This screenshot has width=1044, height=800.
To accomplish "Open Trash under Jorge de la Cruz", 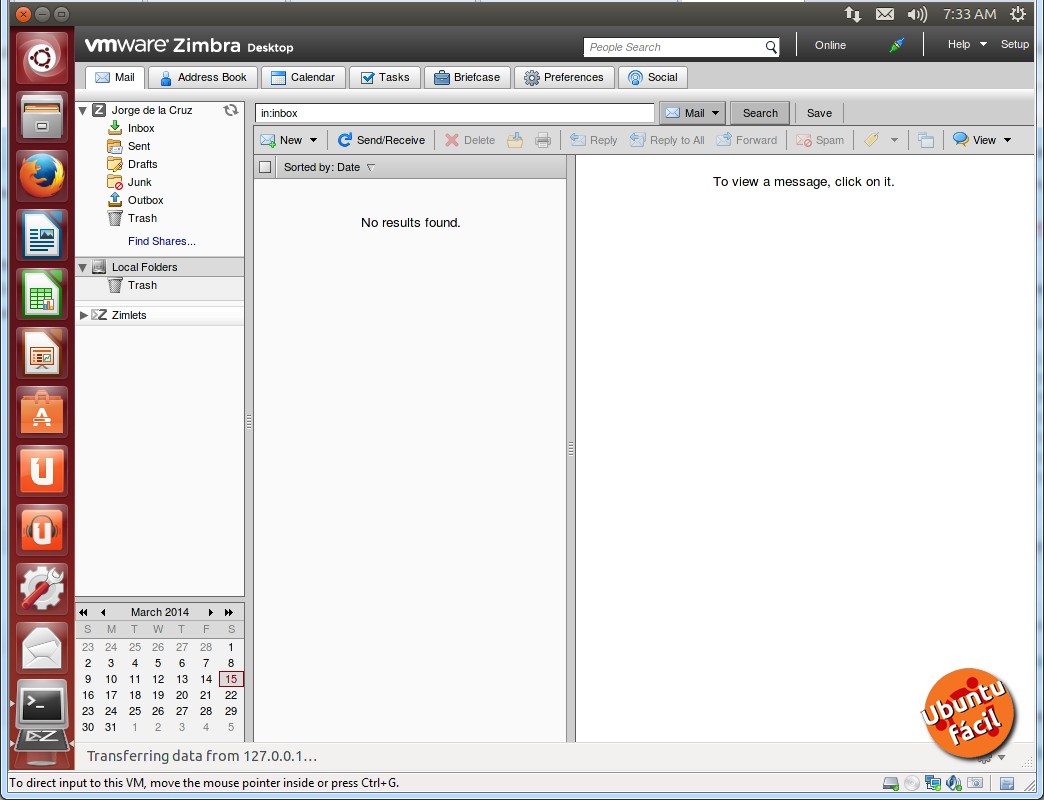I will point(142,218).
